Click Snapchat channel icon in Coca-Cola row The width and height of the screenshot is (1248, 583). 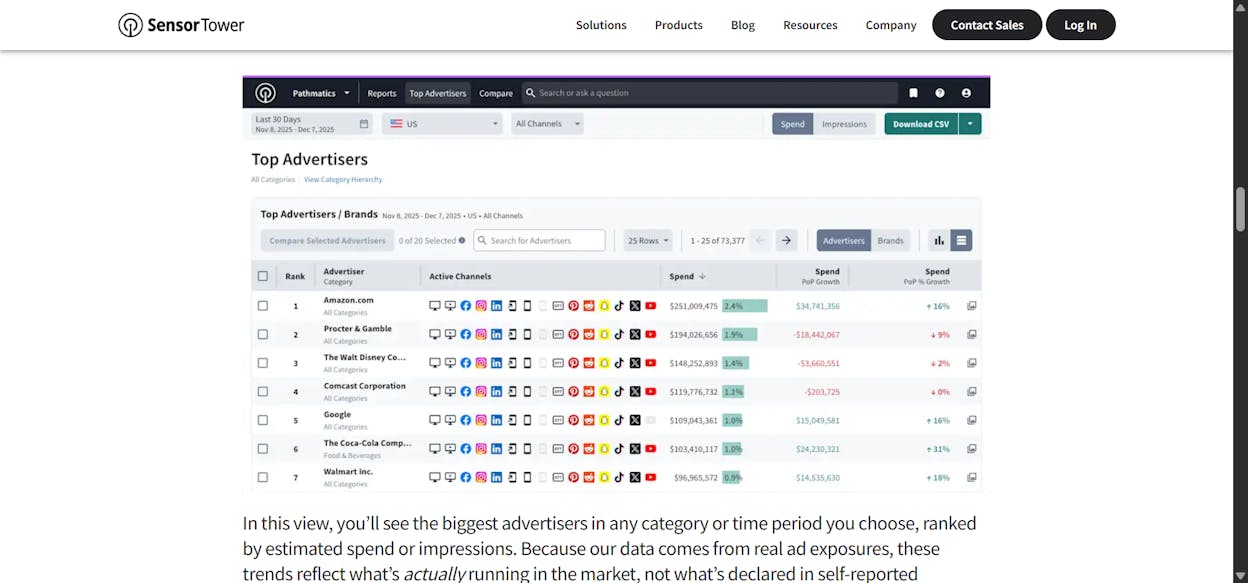click(604, 449)
